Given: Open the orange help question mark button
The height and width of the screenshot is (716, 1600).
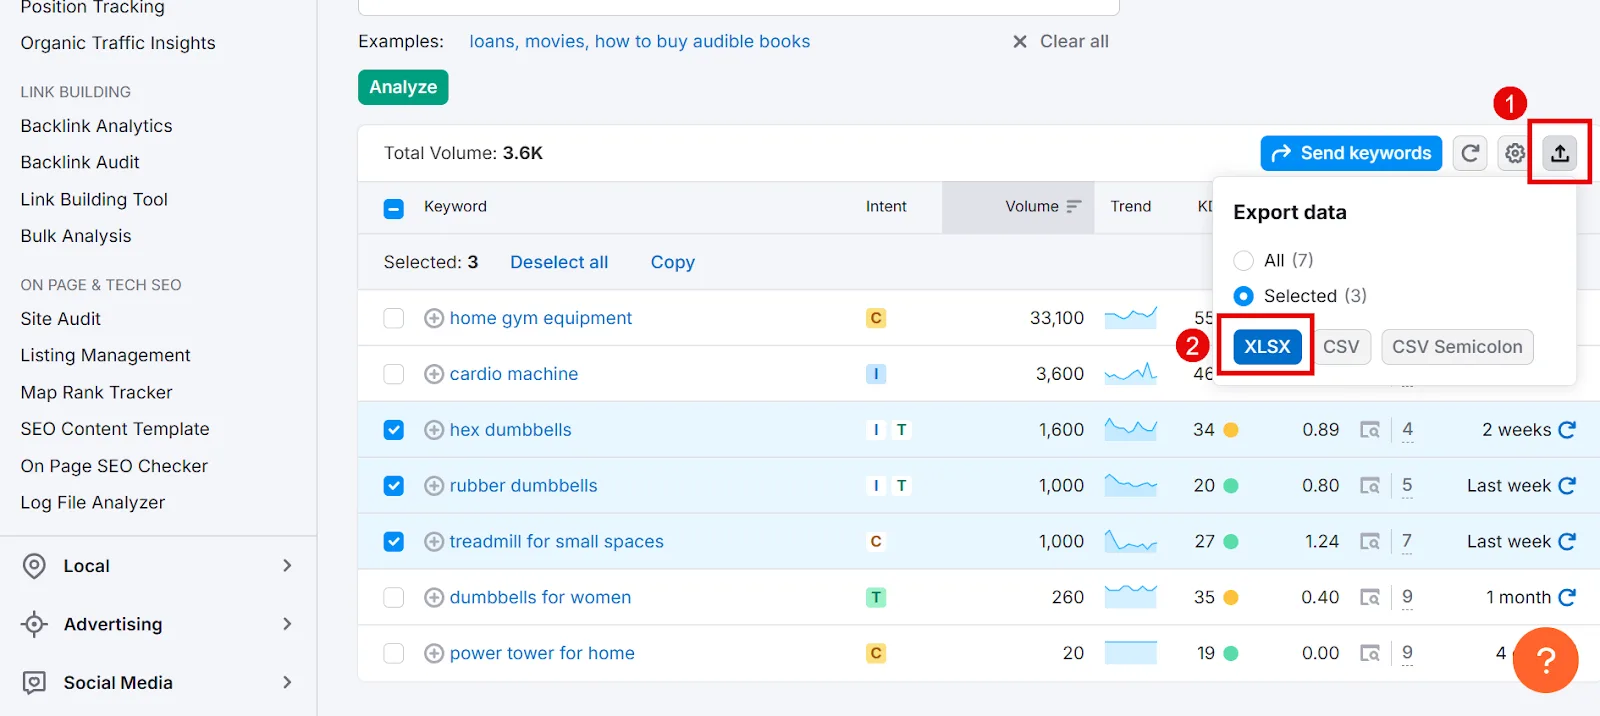Looking at the screenshot, I should pos(1545,660).
